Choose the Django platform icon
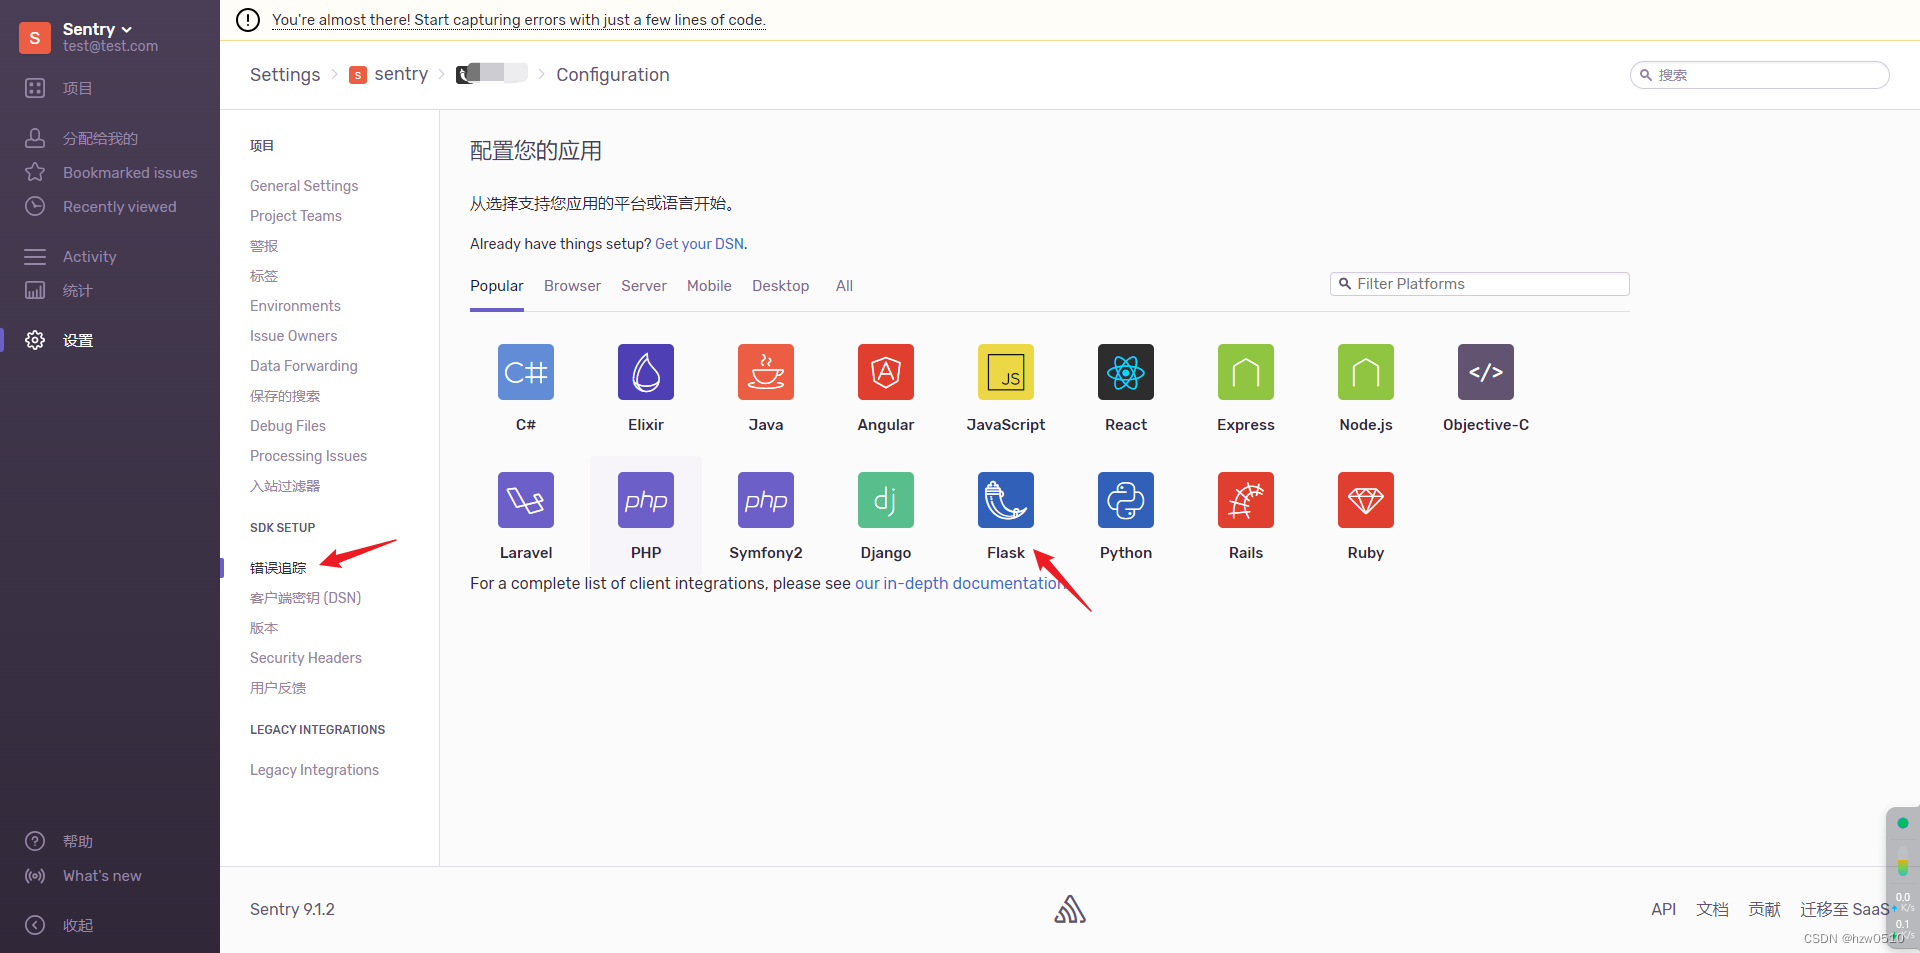This screenshot has height=953, width=1920. tap(886, 500)
